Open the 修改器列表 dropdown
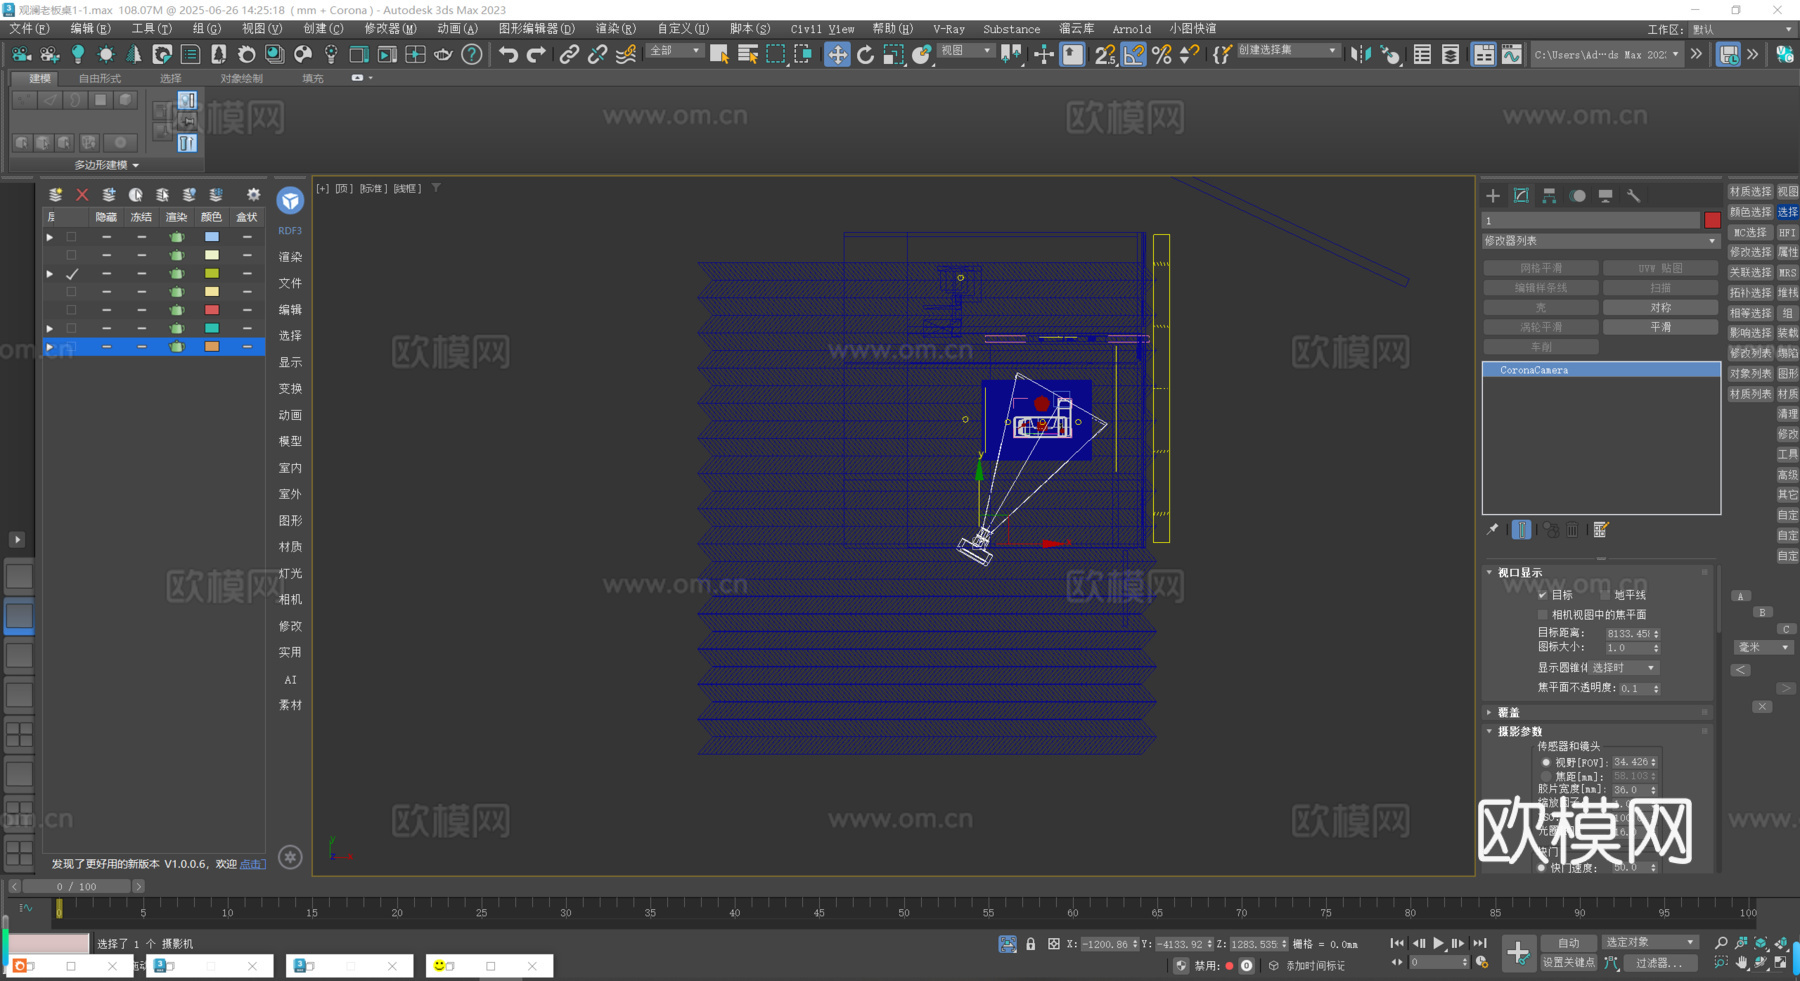1800x981 pixels. point(1600,241)
